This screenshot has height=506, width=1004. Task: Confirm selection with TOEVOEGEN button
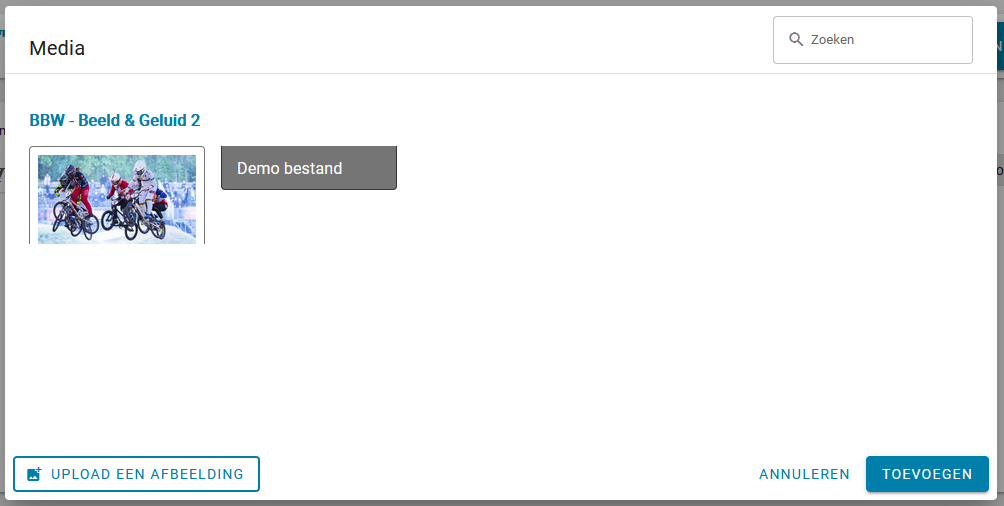point(927,474)
